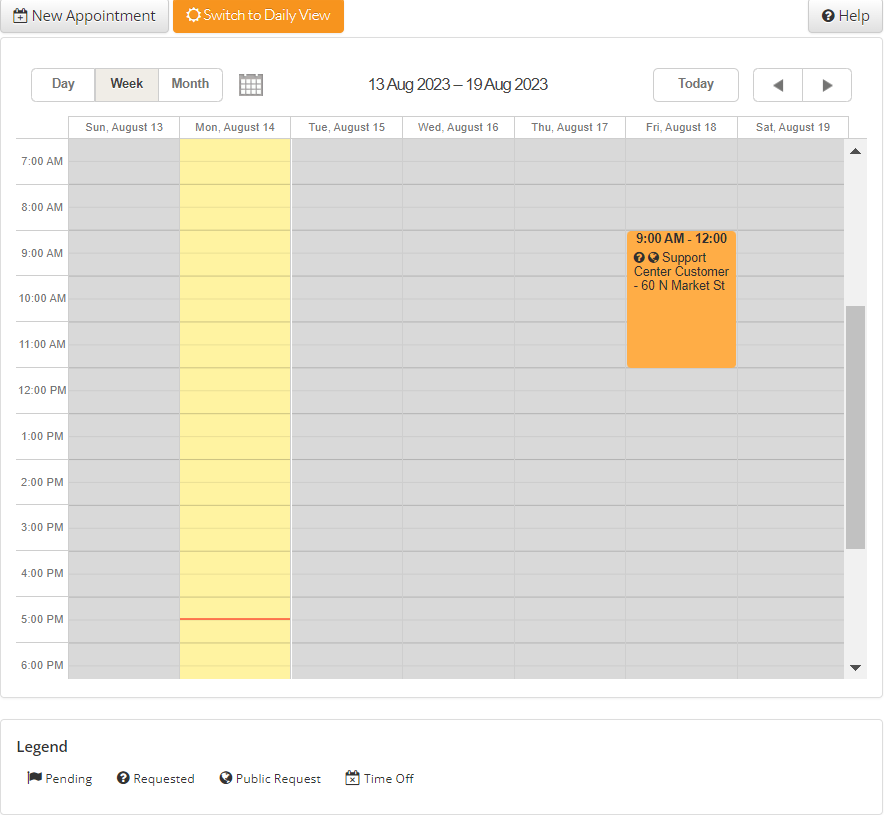
Task: Click the Time Off icon in the legend
Action: pos(351,777)
